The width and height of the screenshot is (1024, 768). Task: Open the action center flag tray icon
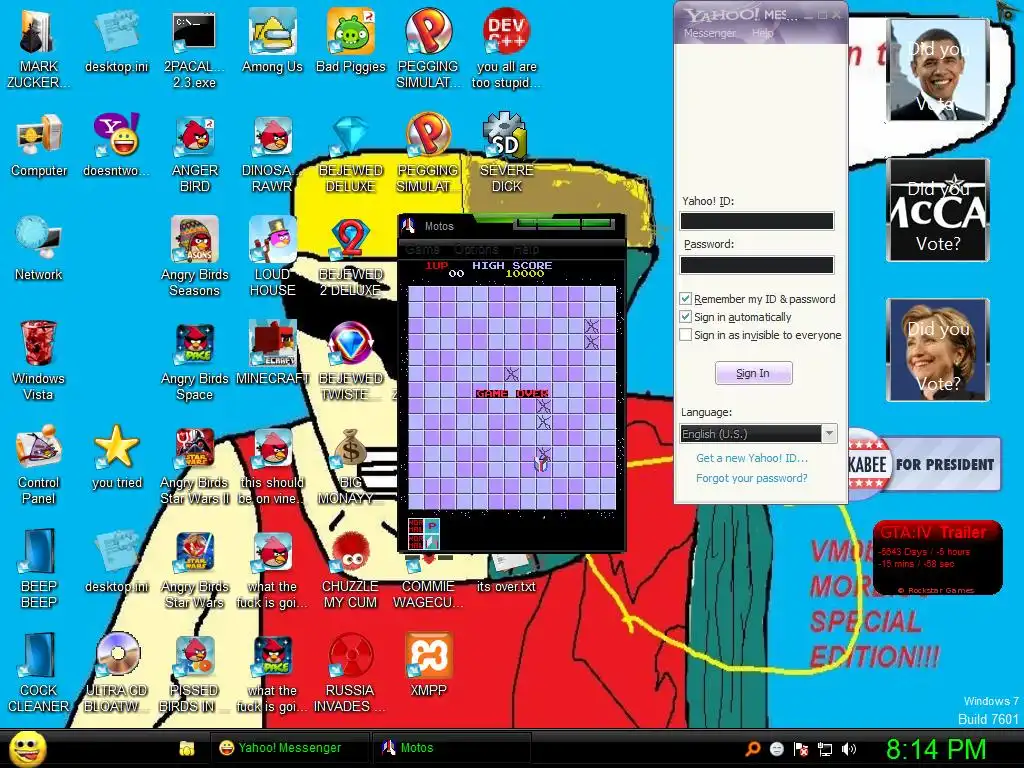point(801,749)
